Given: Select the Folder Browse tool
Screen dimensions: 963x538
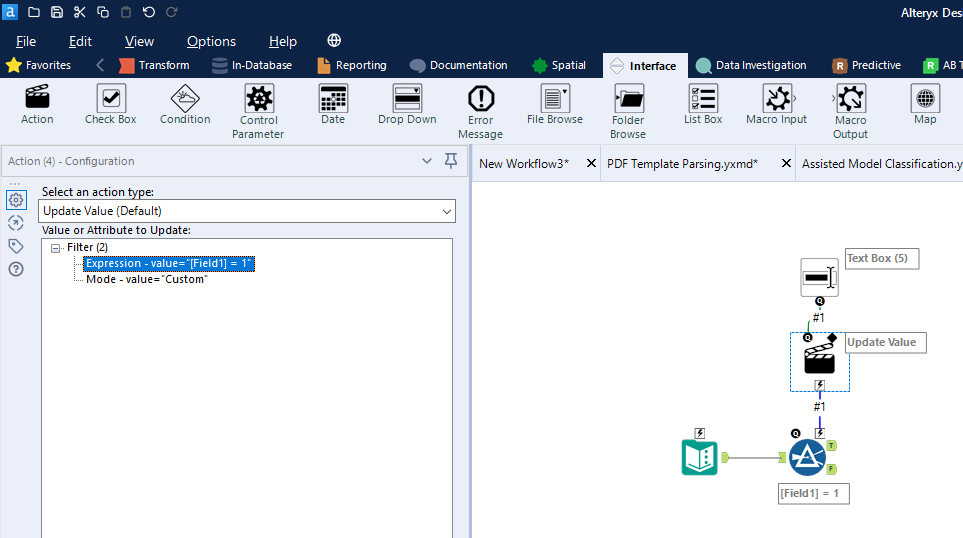Looking at the screenshot, I should (628, 112).
